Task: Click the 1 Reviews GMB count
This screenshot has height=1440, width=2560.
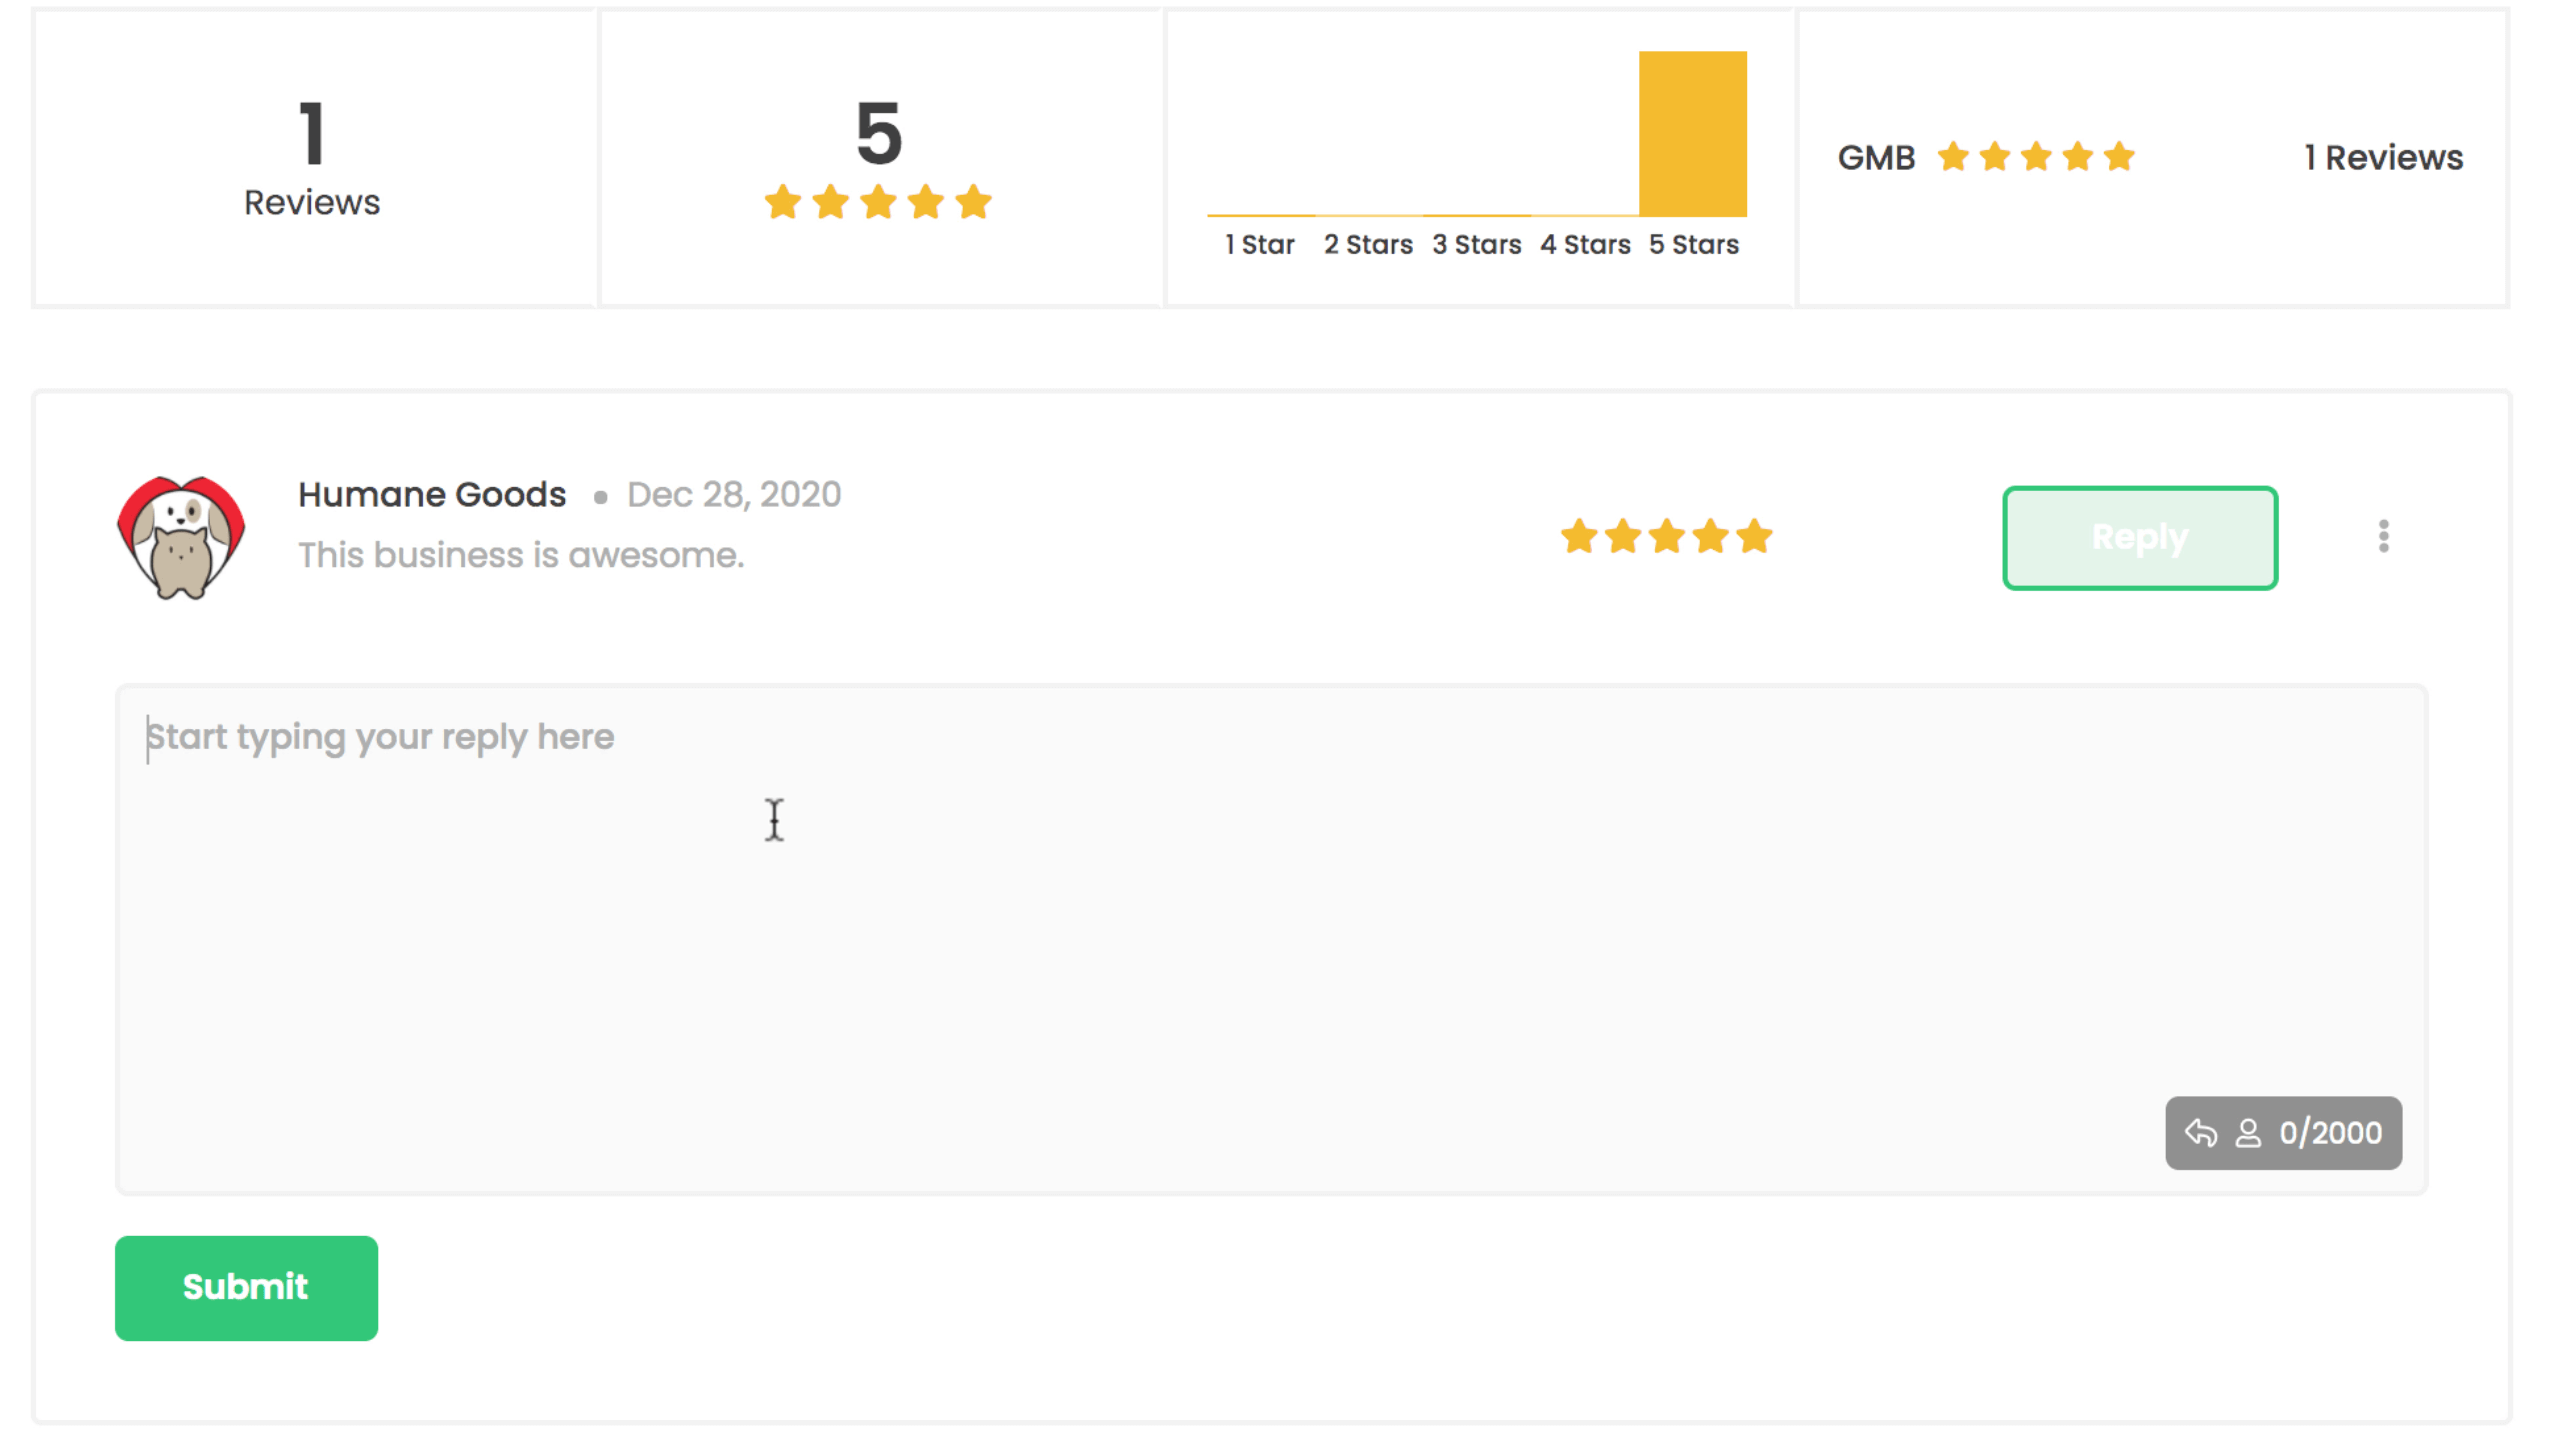Action: pos(2383,157)
